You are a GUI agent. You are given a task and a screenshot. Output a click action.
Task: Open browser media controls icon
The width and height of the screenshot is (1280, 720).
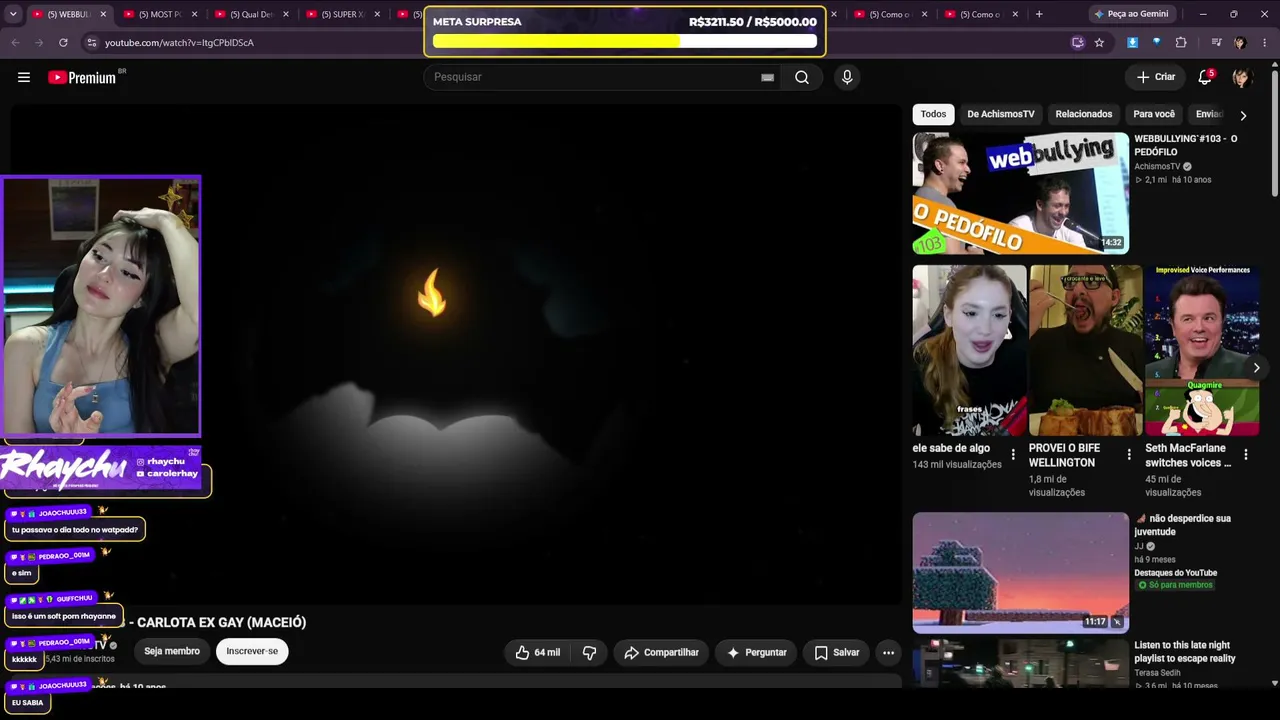1216,43
